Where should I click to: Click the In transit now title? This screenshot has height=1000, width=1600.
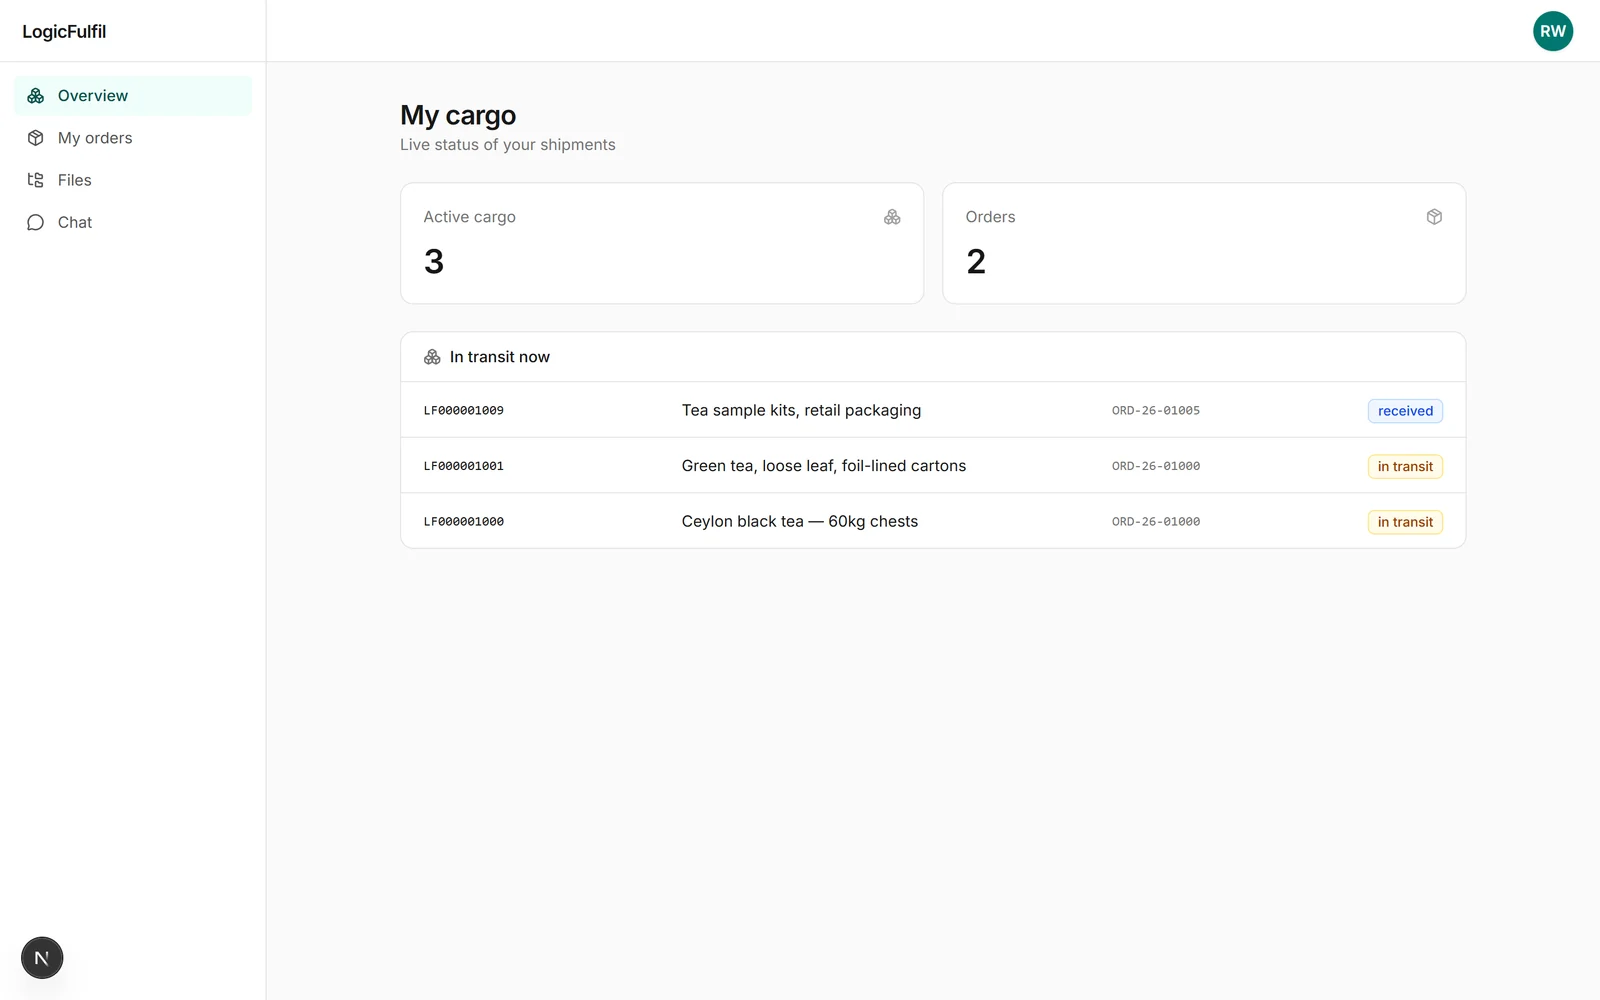(x=500, y=357)
